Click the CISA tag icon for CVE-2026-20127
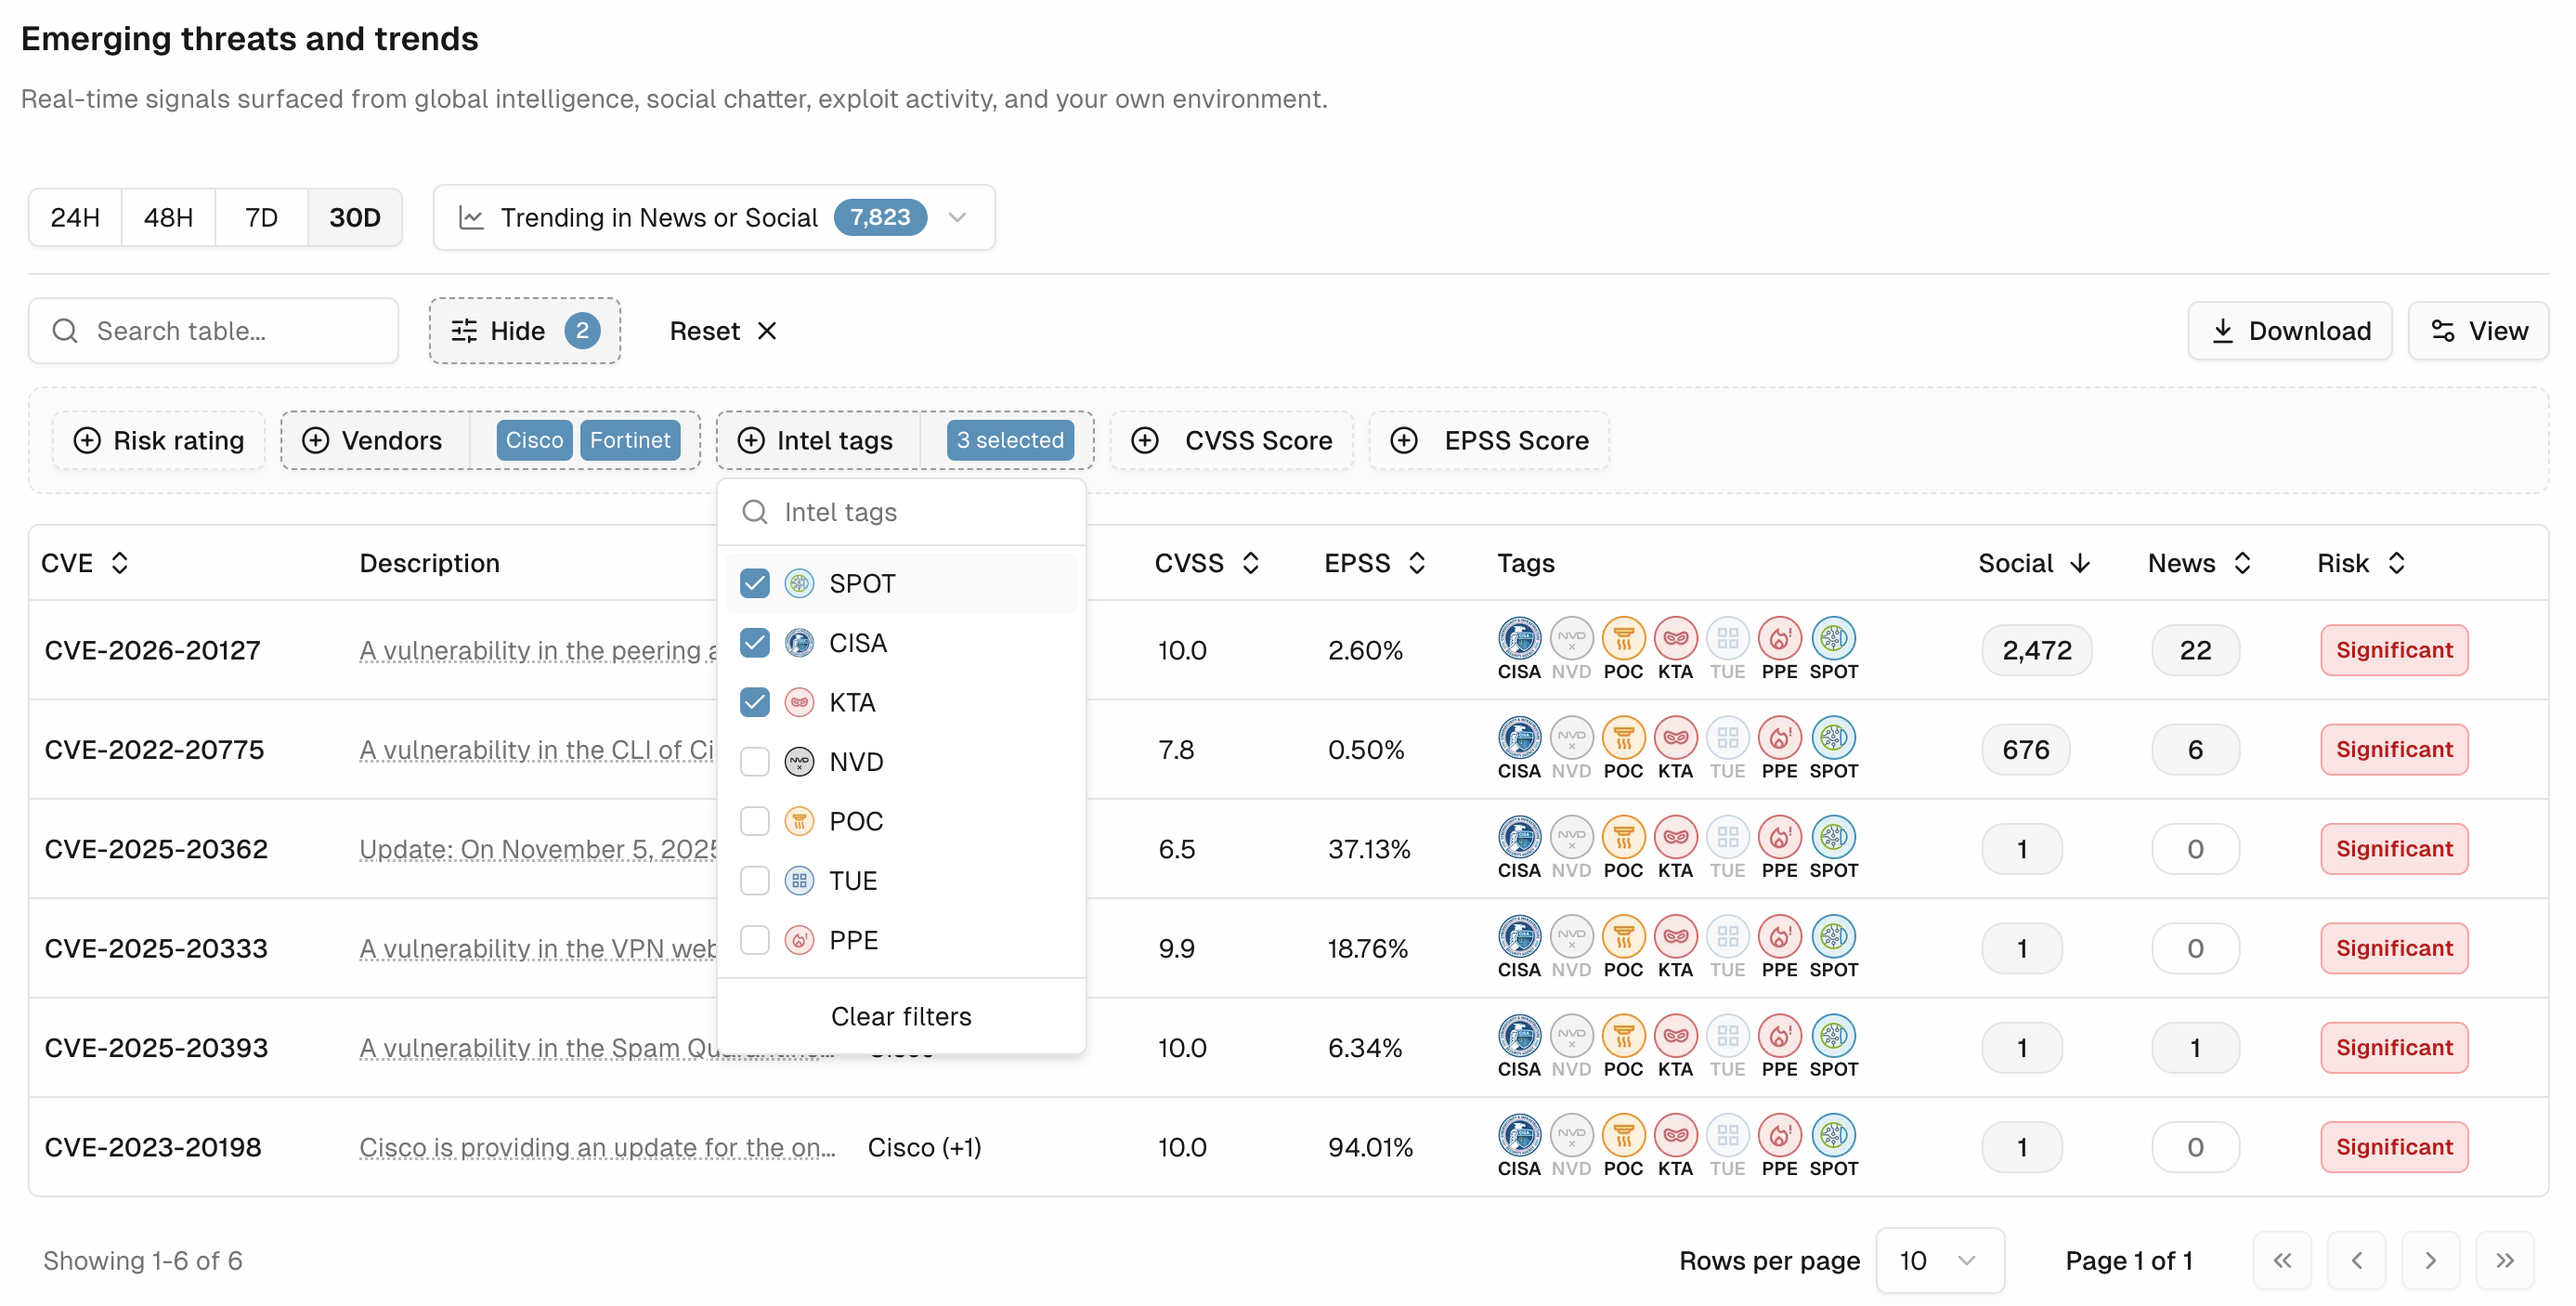The image size is (2576, 1306). [1518, 638]
